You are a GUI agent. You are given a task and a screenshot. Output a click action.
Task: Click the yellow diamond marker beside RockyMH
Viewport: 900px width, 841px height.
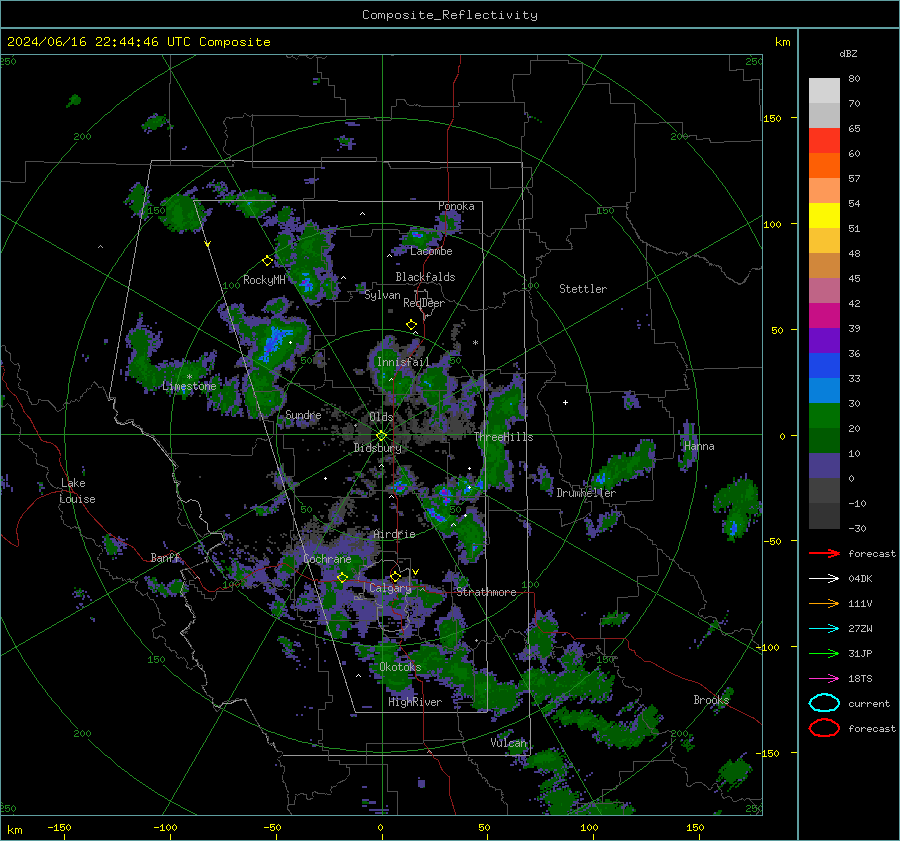point(267,261)
